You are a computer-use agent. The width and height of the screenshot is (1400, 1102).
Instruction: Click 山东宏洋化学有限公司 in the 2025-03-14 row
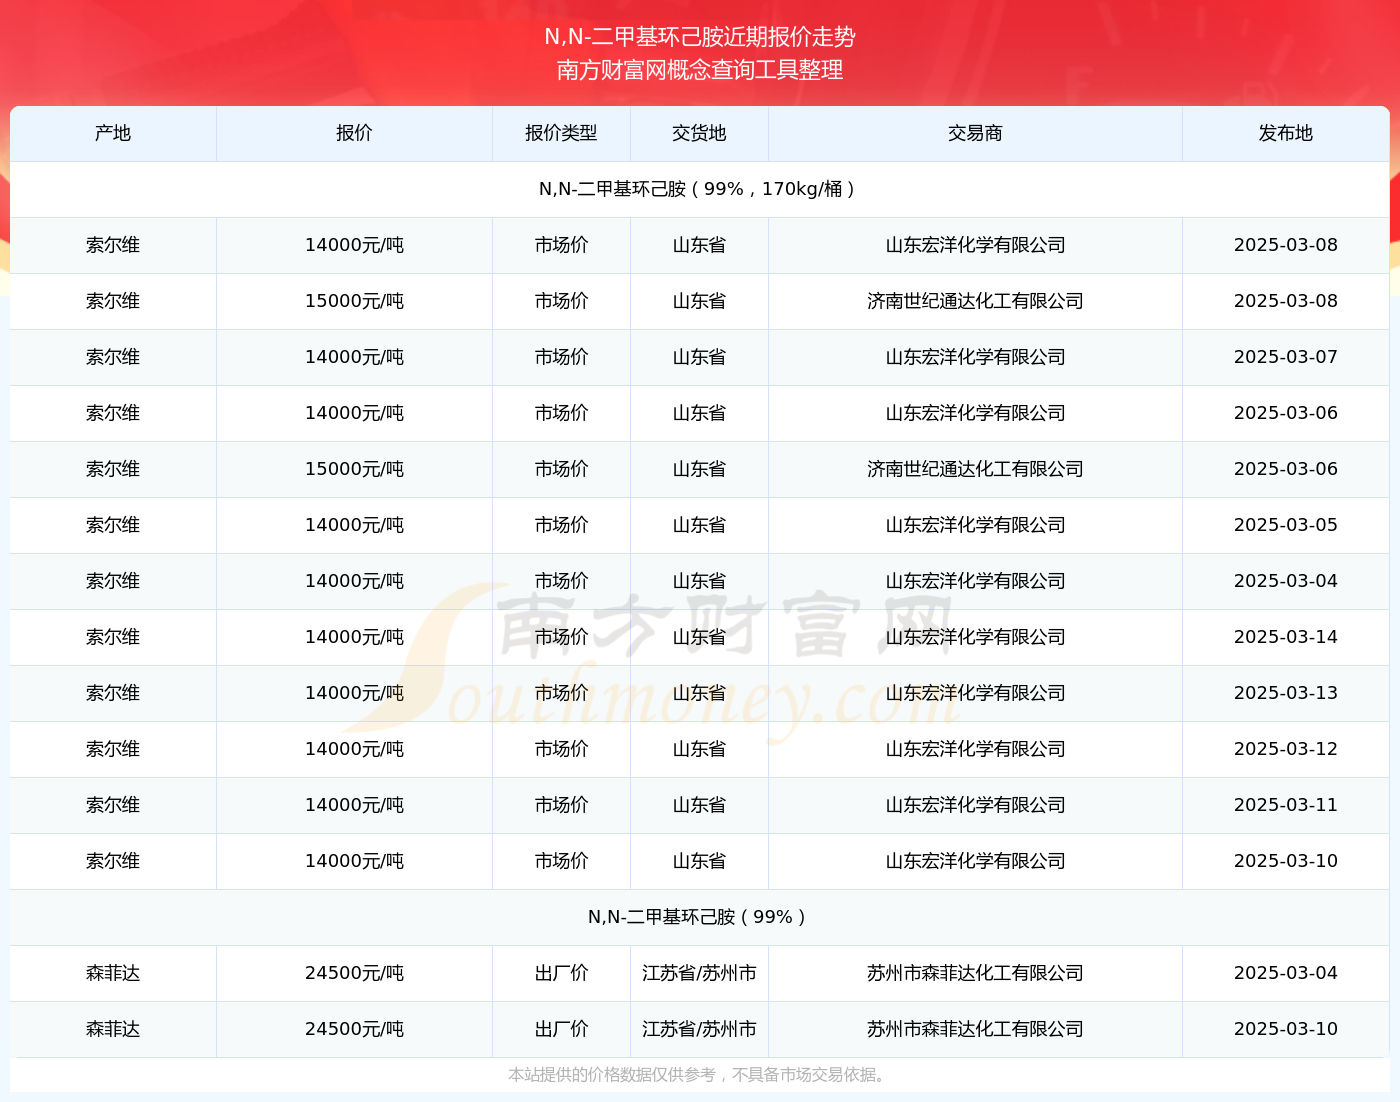pyautogui.click(x=975, y=637)
